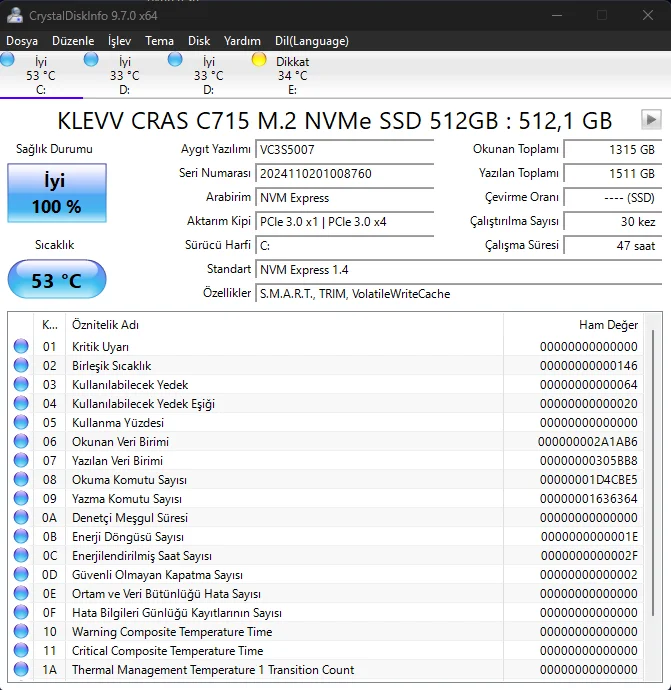
Task: Open the Dil(Language) menu
Action: coord(312,41)
